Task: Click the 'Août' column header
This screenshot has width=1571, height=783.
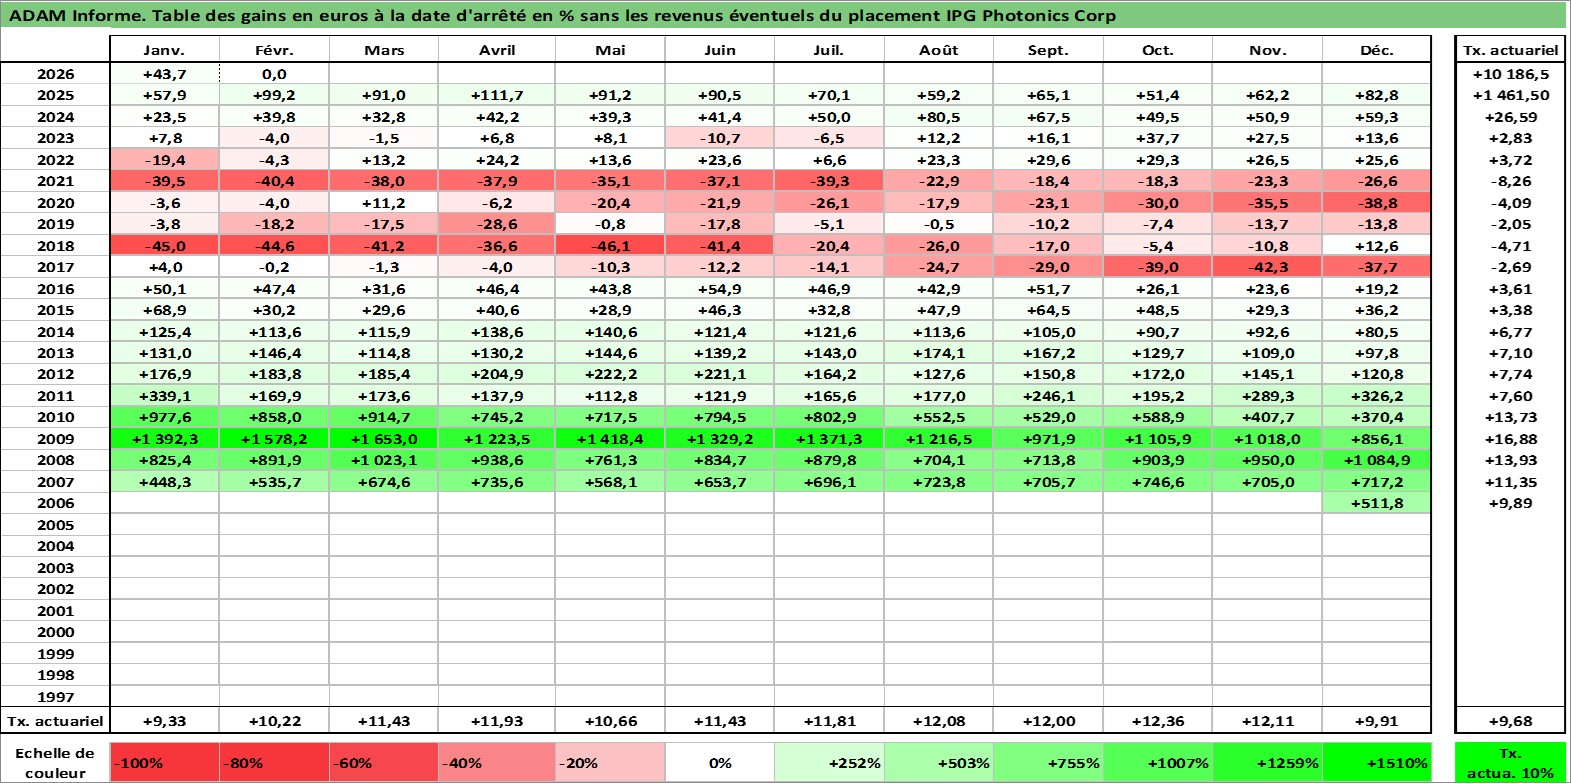Action: pos(938,50)
